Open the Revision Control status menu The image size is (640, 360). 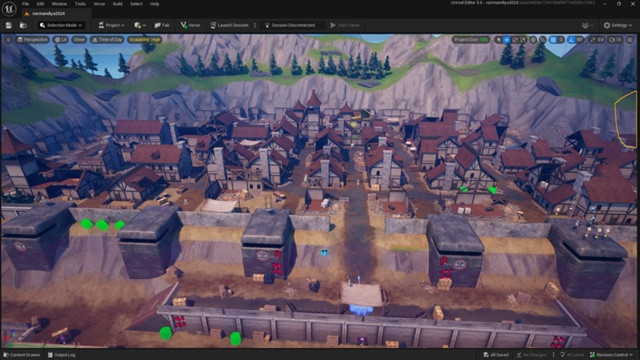click(x=611, y=355)
